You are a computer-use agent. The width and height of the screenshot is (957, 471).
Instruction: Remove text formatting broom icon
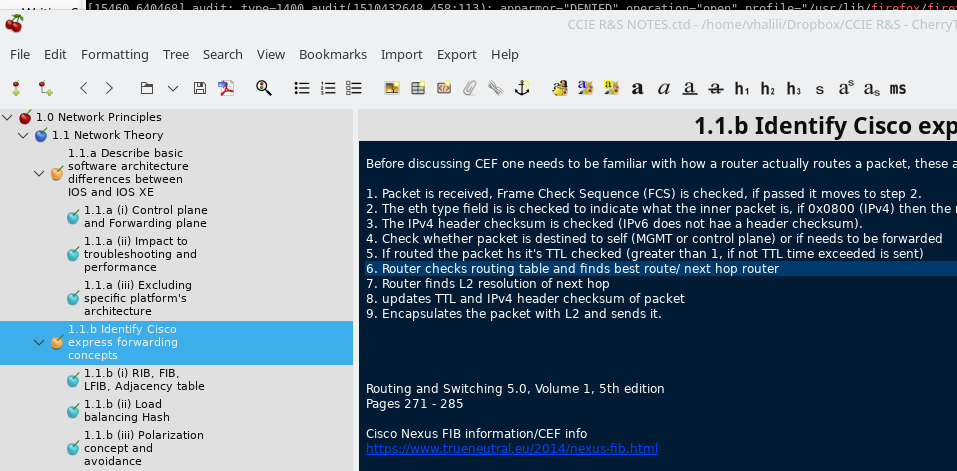tap(560, 88)
